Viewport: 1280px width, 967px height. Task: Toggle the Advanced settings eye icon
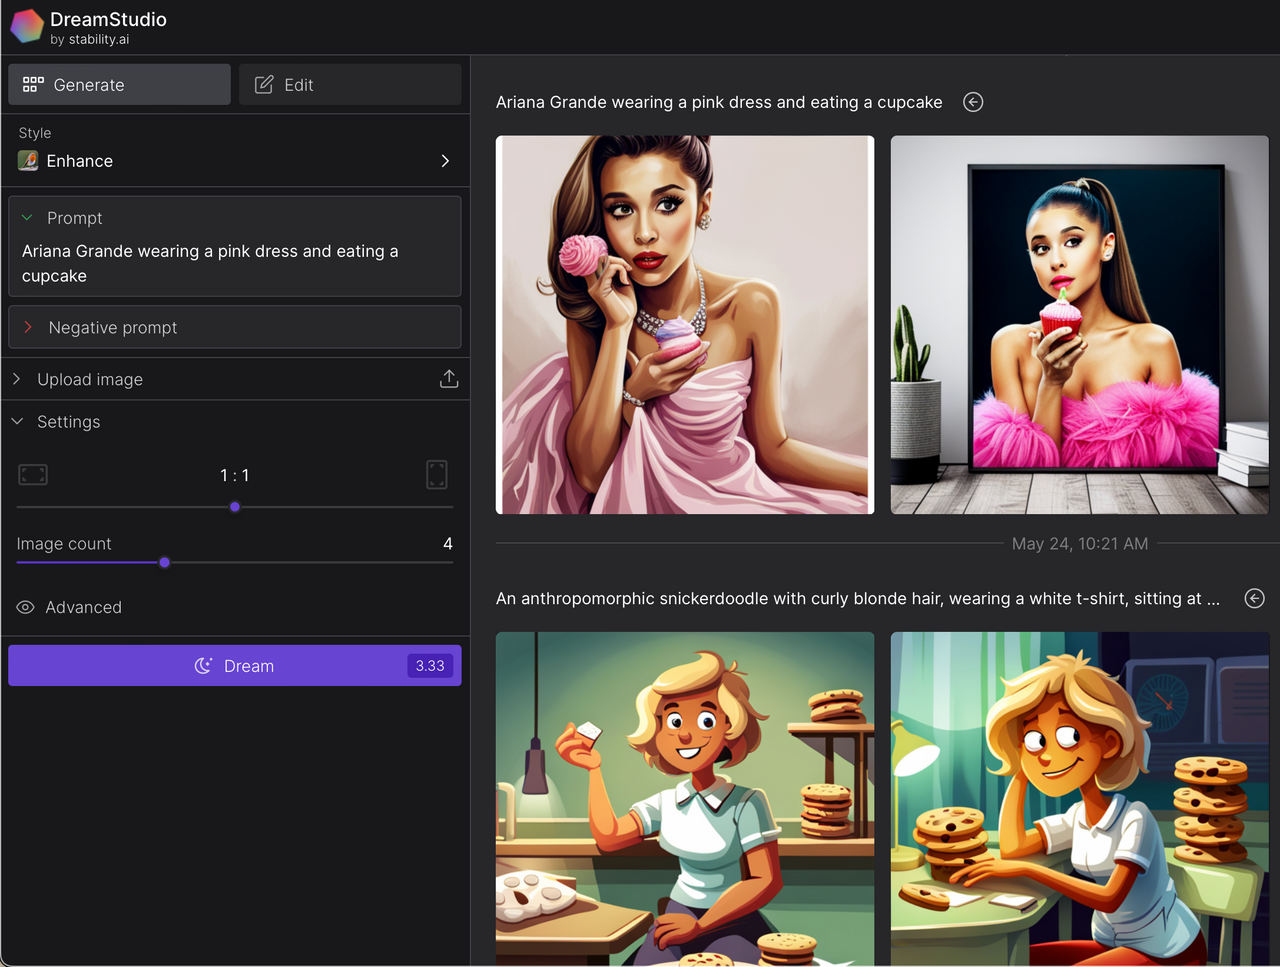click(26, 607)
